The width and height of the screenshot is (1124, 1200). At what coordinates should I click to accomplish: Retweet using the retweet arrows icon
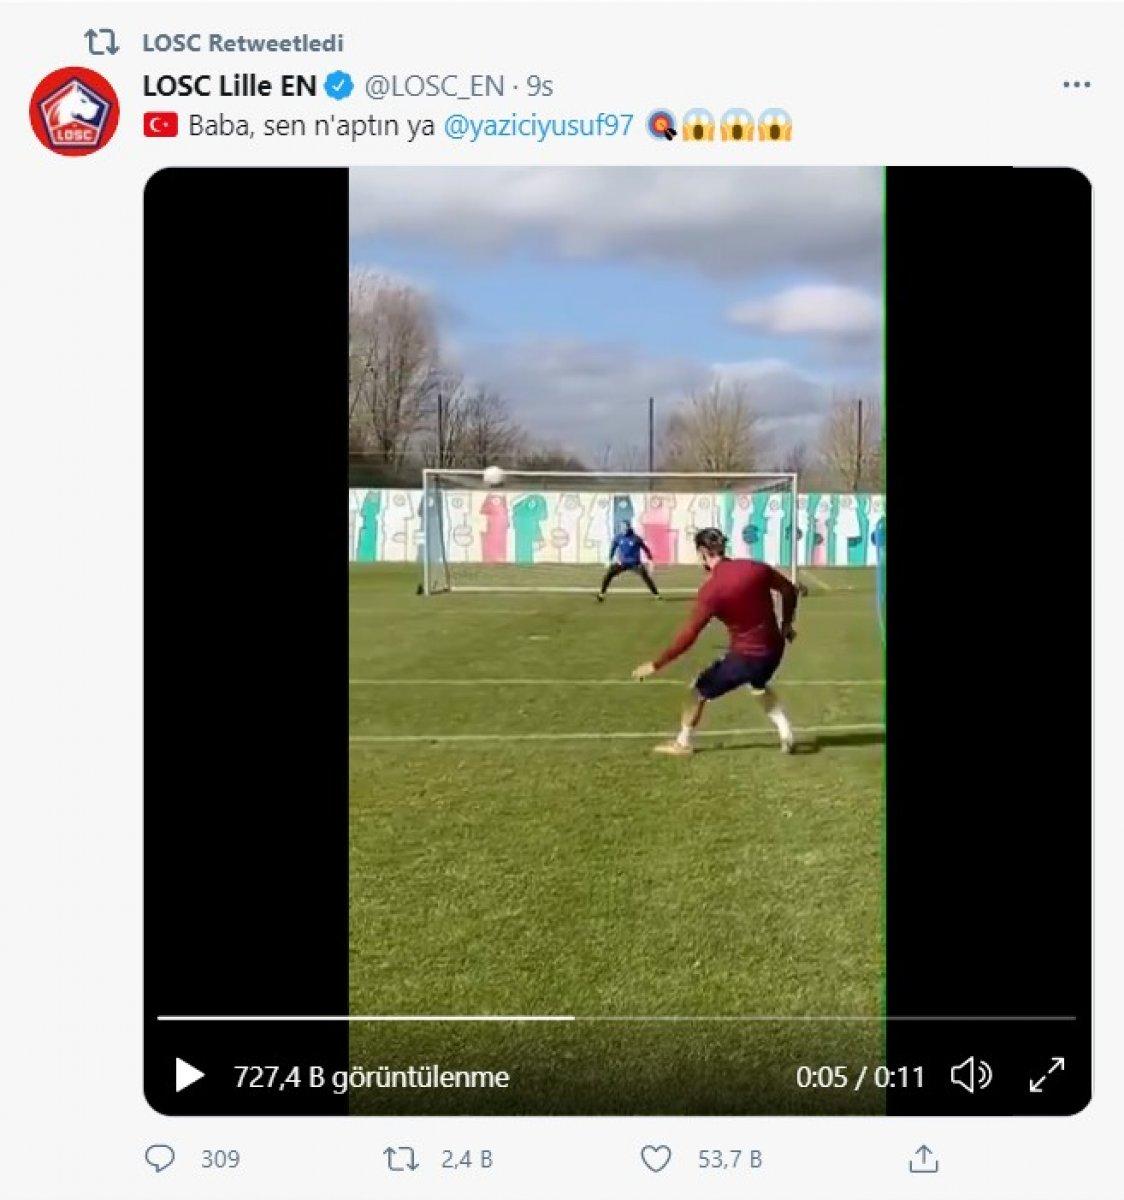coord(400,1160)
